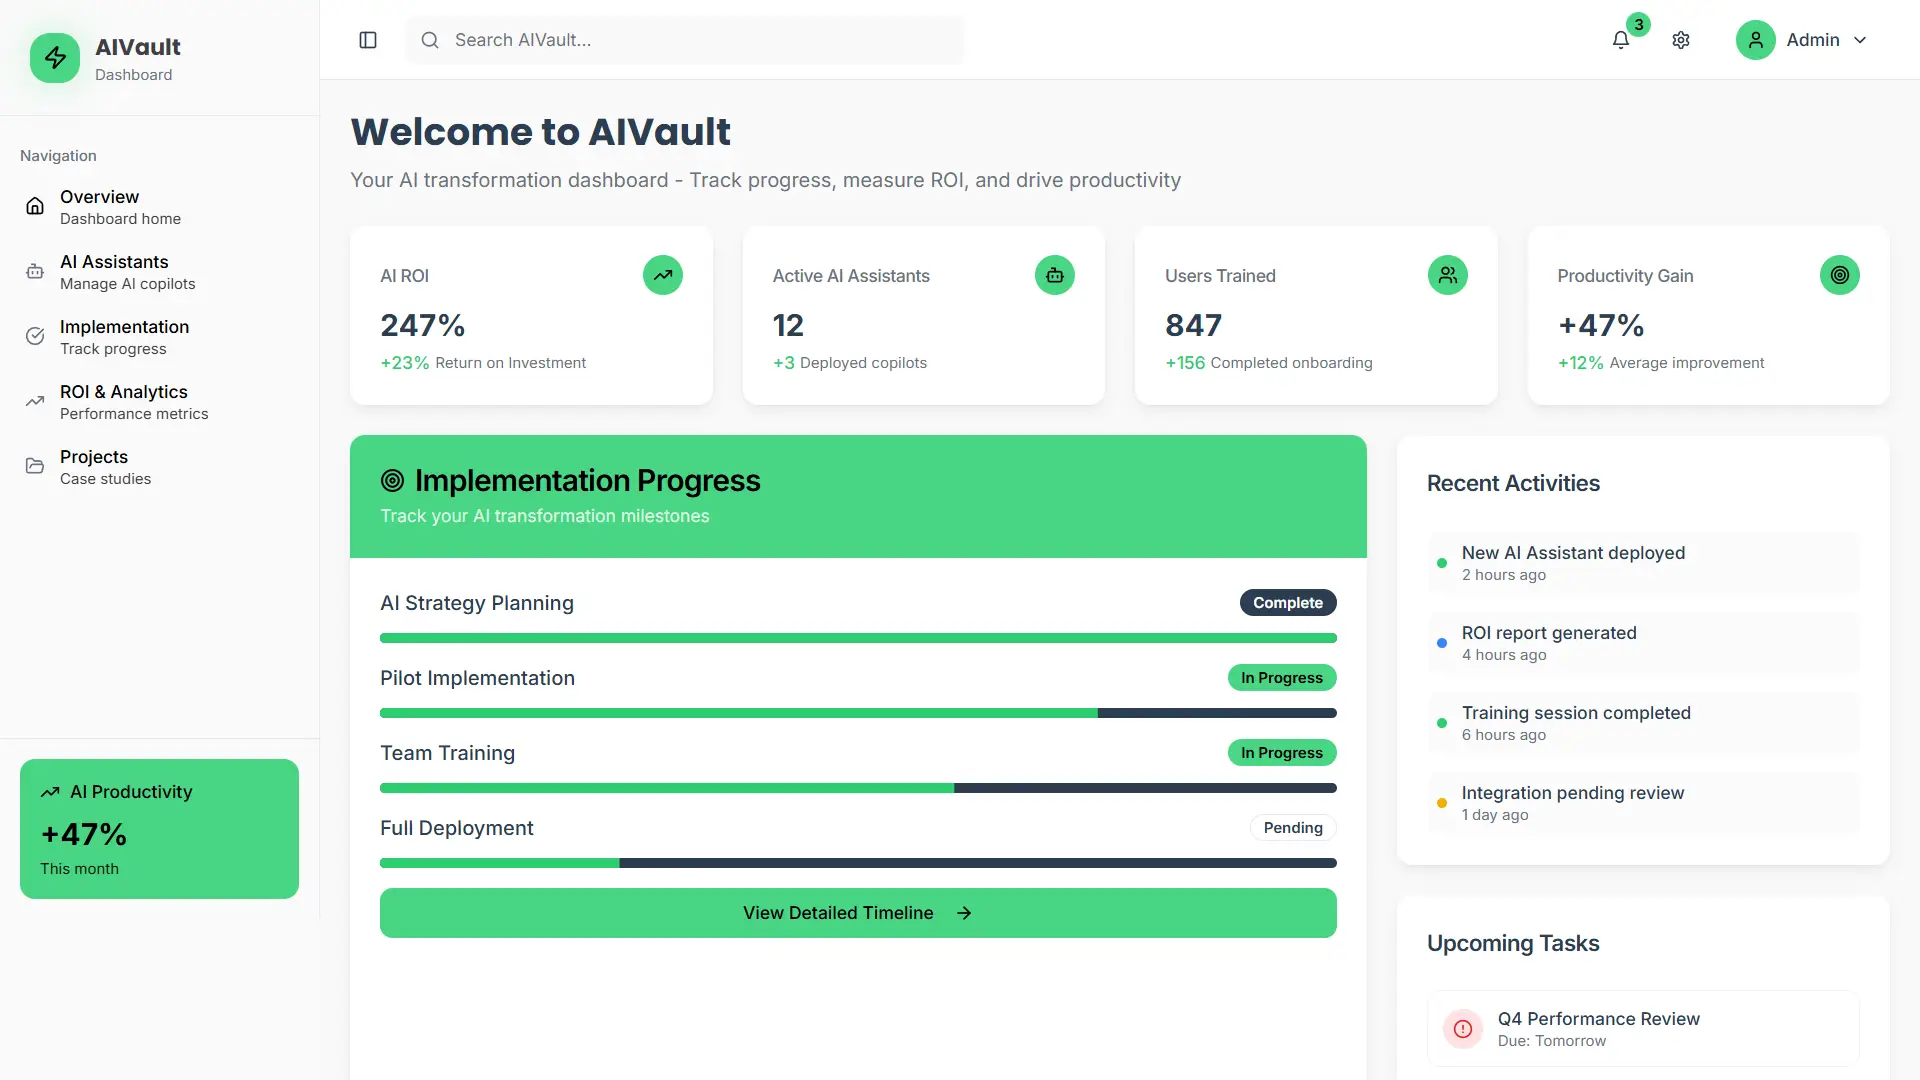Click the 847 Users Trained value

coord(1193,326)
